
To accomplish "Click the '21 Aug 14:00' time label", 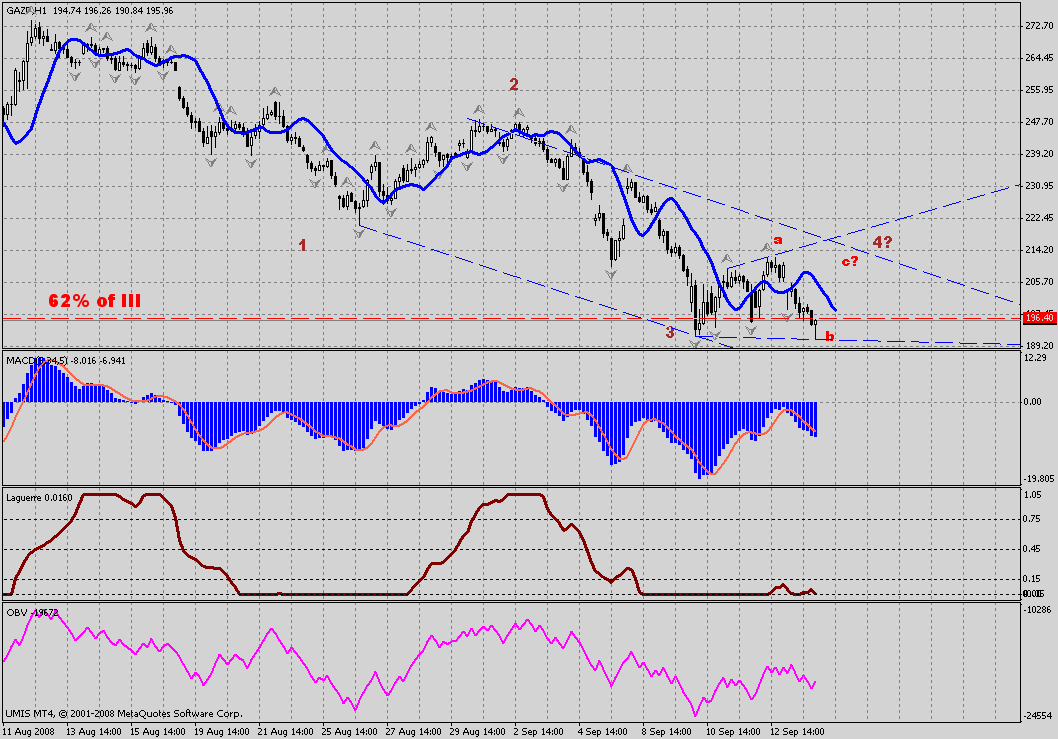I will coord(286,732).
